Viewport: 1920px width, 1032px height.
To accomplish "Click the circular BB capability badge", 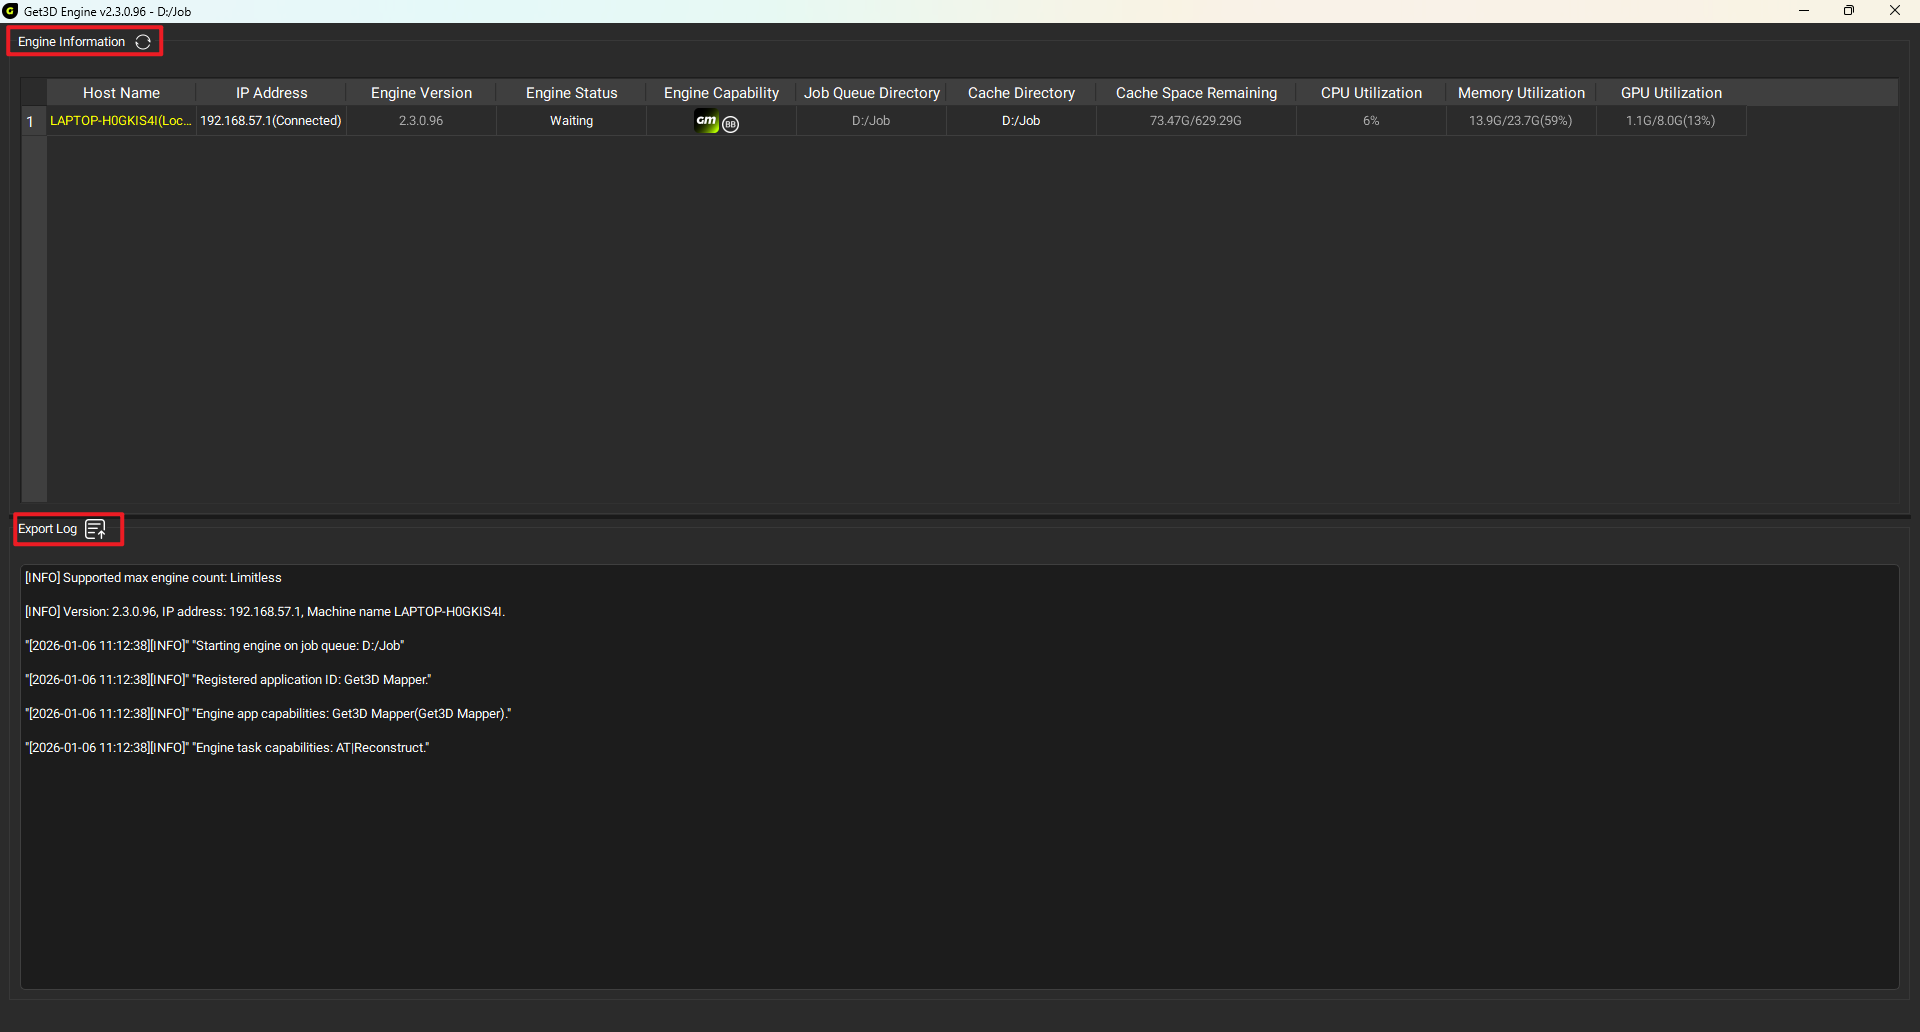I will tap(731, 125).
